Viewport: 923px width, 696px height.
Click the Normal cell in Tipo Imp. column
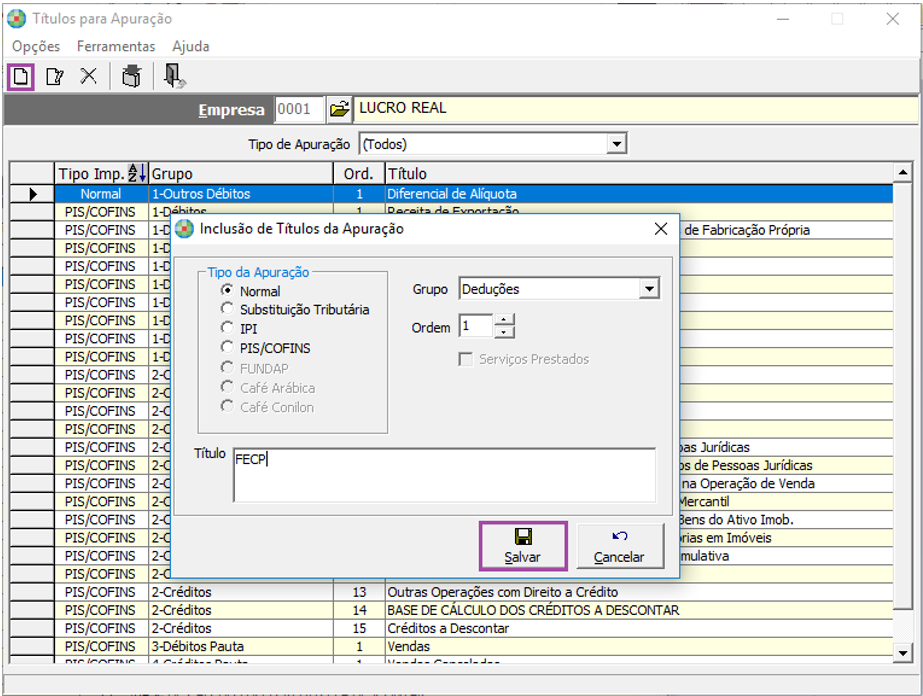coord(101,194)
